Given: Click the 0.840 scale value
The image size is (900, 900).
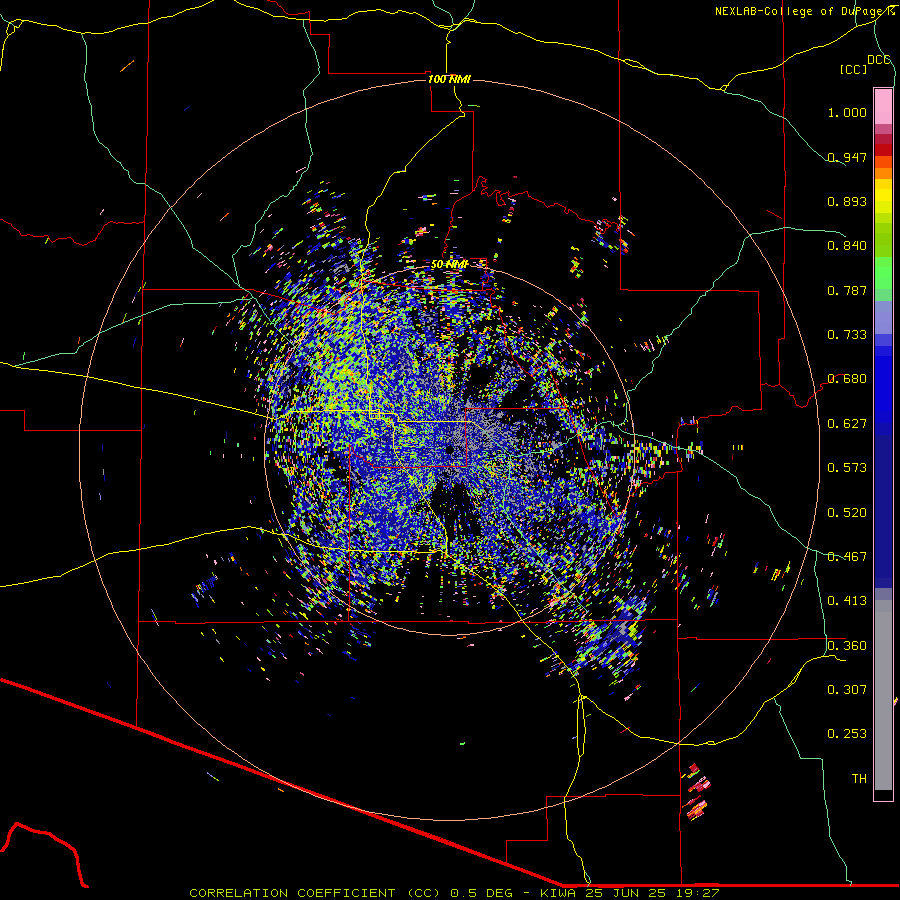Looking at the screenshot, I should tap(847, 246).
